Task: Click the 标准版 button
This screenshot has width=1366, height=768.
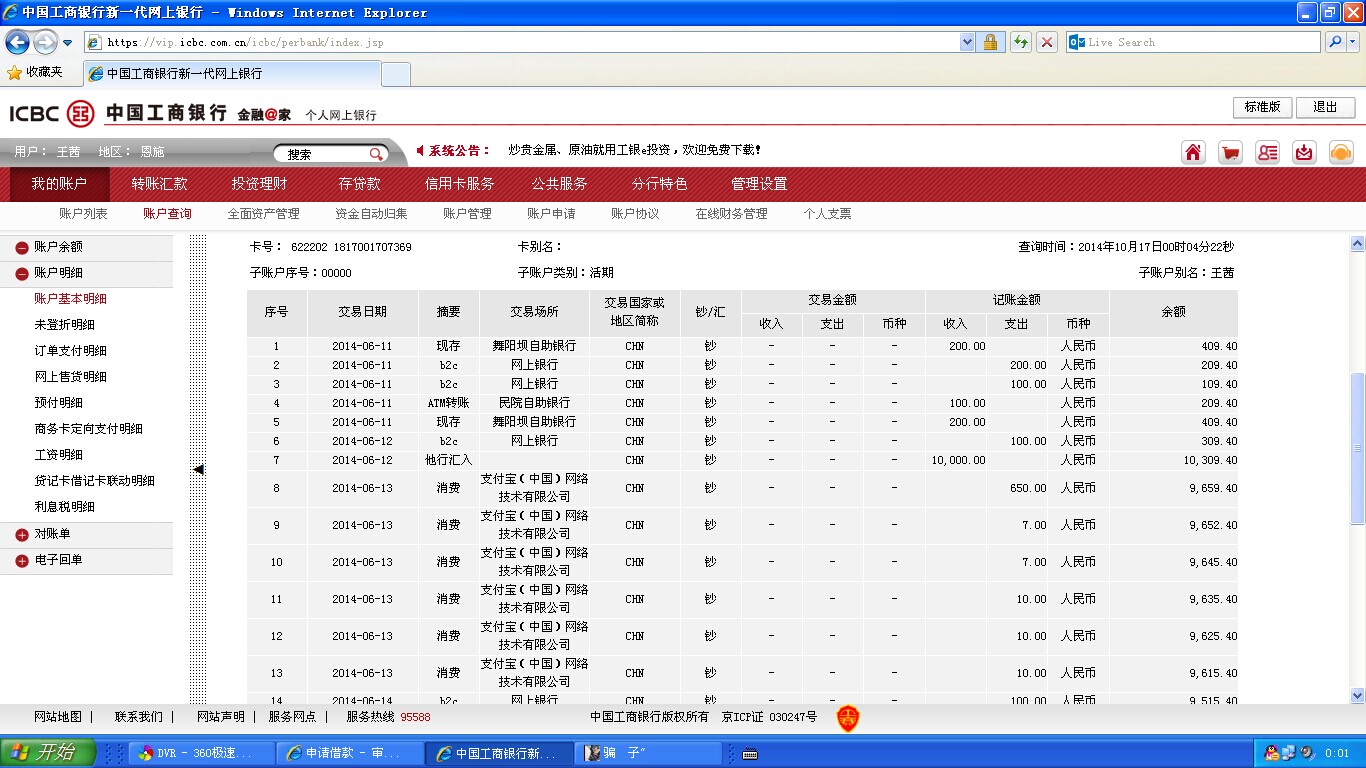Action: click(x=1262, y=107)
